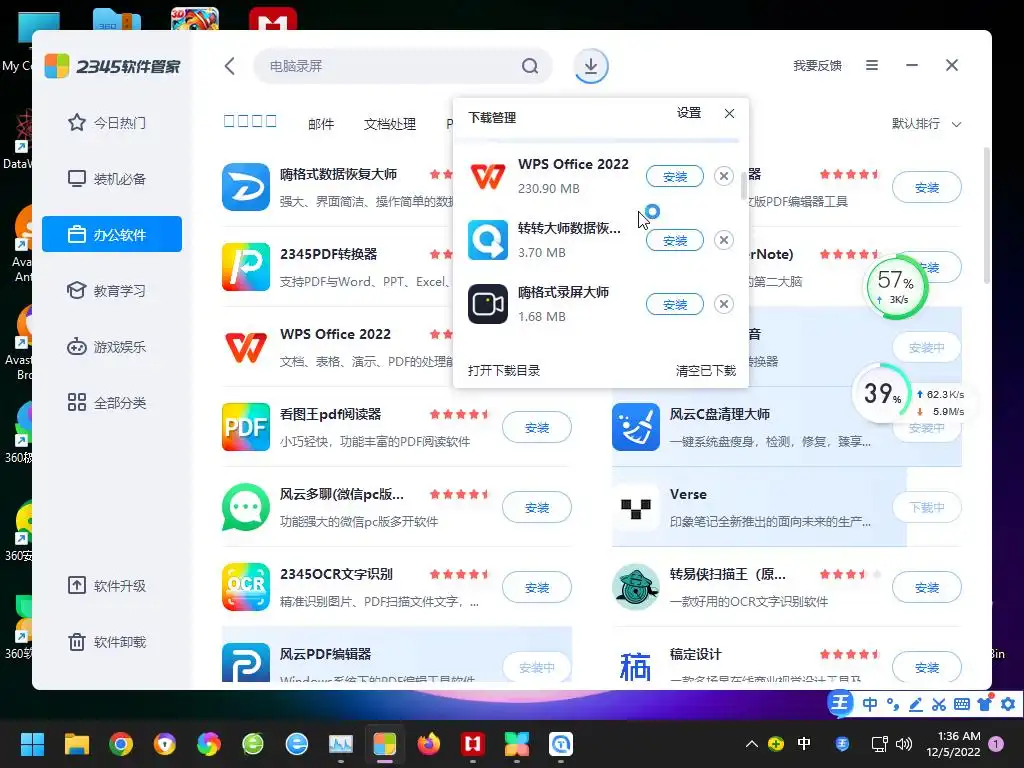Click WPS Office 2022 icon in download list
The height and width of the screenshot is (768, 1024).
(488, 176)
